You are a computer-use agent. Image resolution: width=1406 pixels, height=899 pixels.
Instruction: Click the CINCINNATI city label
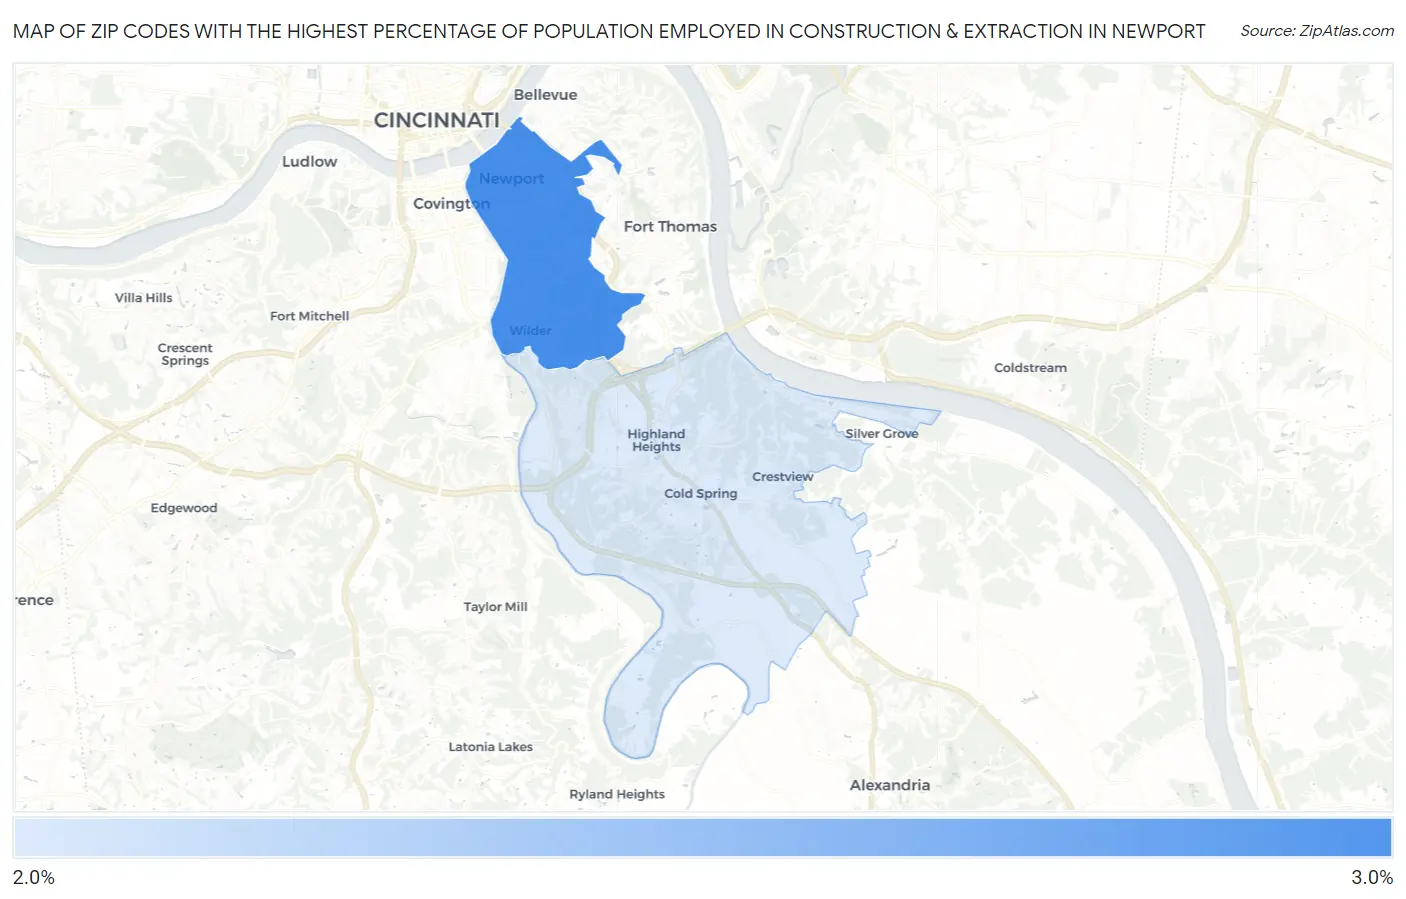point(436,120)
